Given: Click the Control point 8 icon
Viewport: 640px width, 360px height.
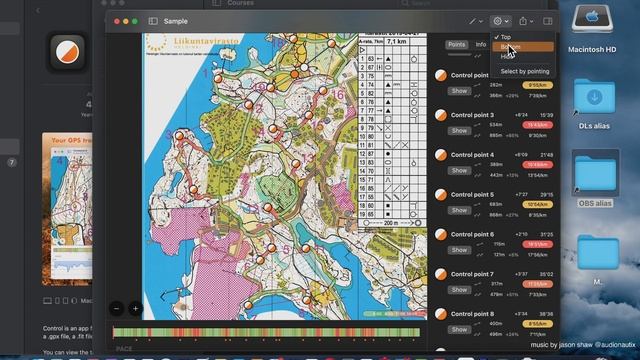Looking at the screenshot, I should 441,314.
